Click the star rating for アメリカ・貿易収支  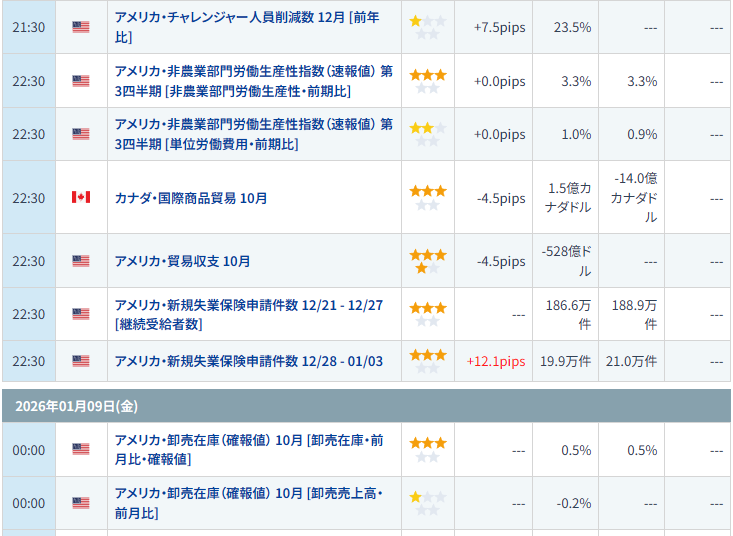tap(428, 261)
